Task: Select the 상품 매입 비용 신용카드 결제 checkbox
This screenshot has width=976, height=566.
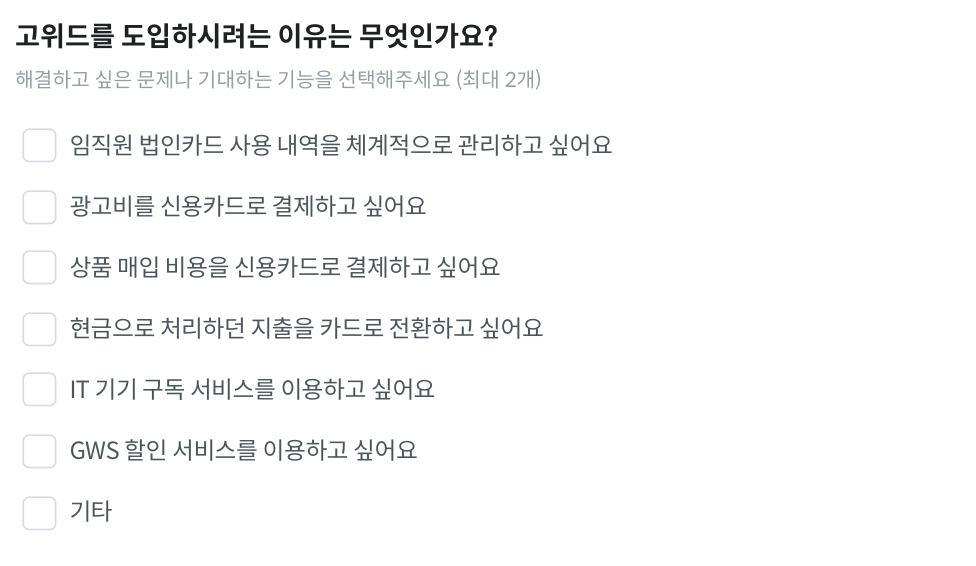Action: [x=39, y=267]
